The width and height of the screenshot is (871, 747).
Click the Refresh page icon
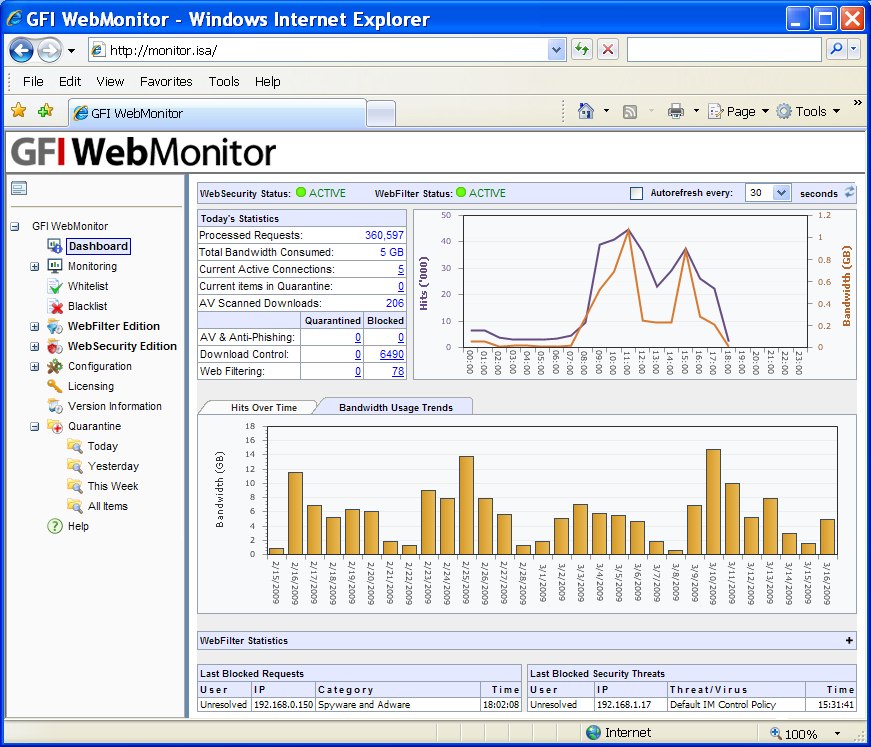(582, 50)
